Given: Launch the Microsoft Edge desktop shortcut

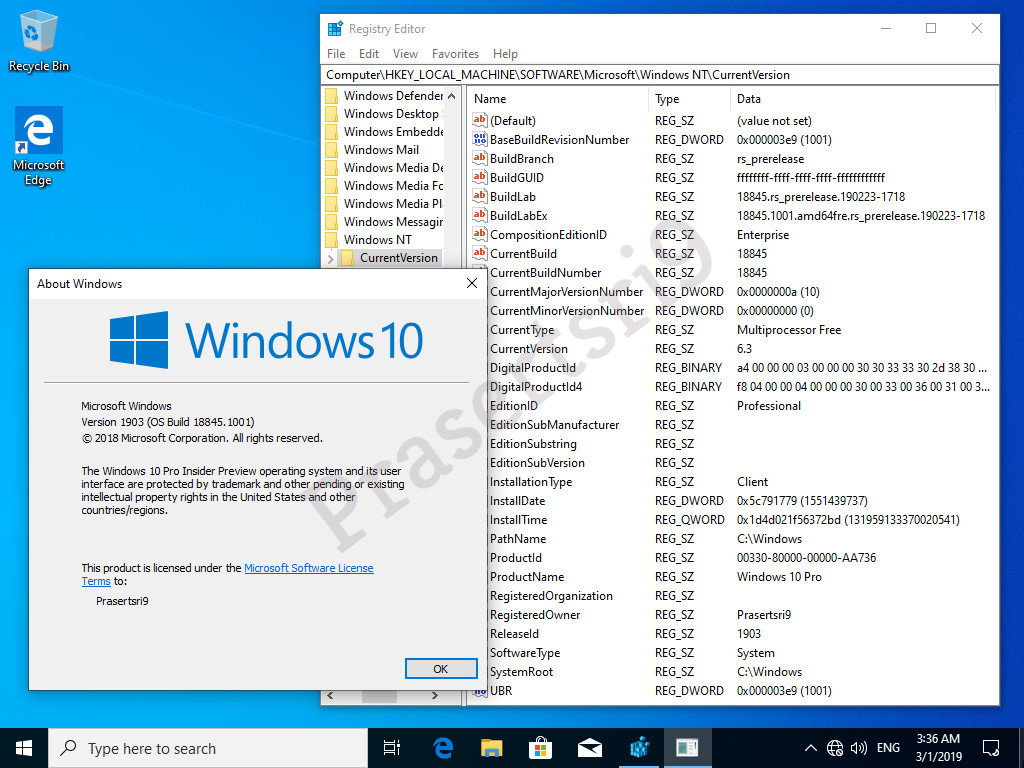Looking at the screenshot, I should pos(39,146).
